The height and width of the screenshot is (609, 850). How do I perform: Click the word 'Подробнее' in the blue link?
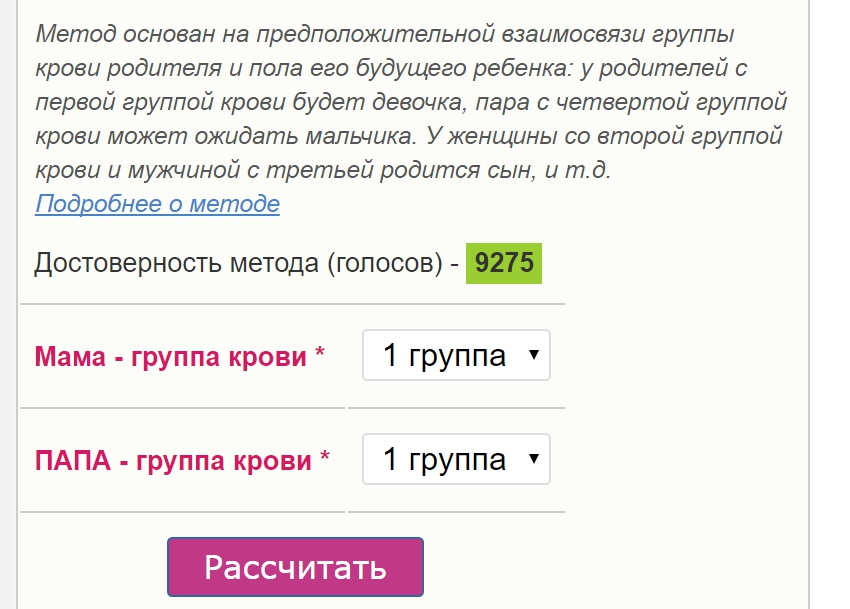[x=99, y=204]
